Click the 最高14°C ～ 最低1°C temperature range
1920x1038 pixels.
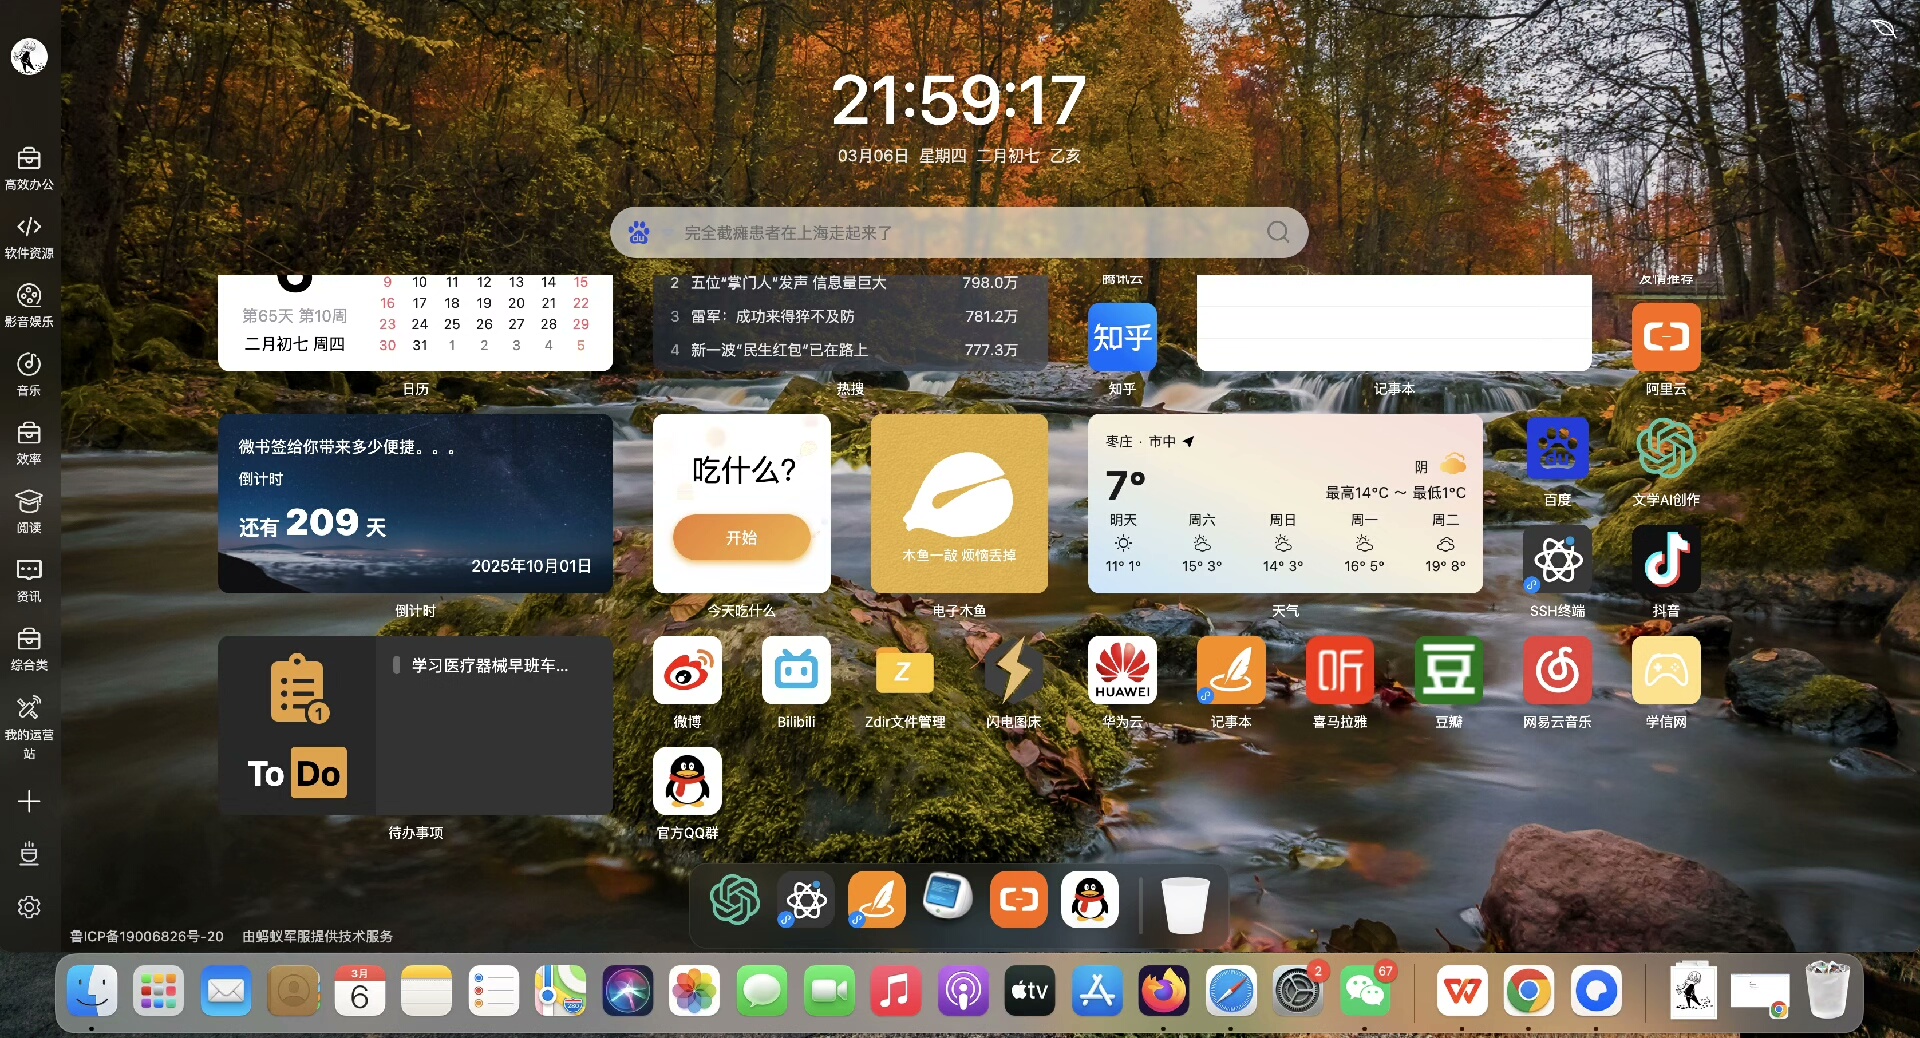click(1396, 493)
